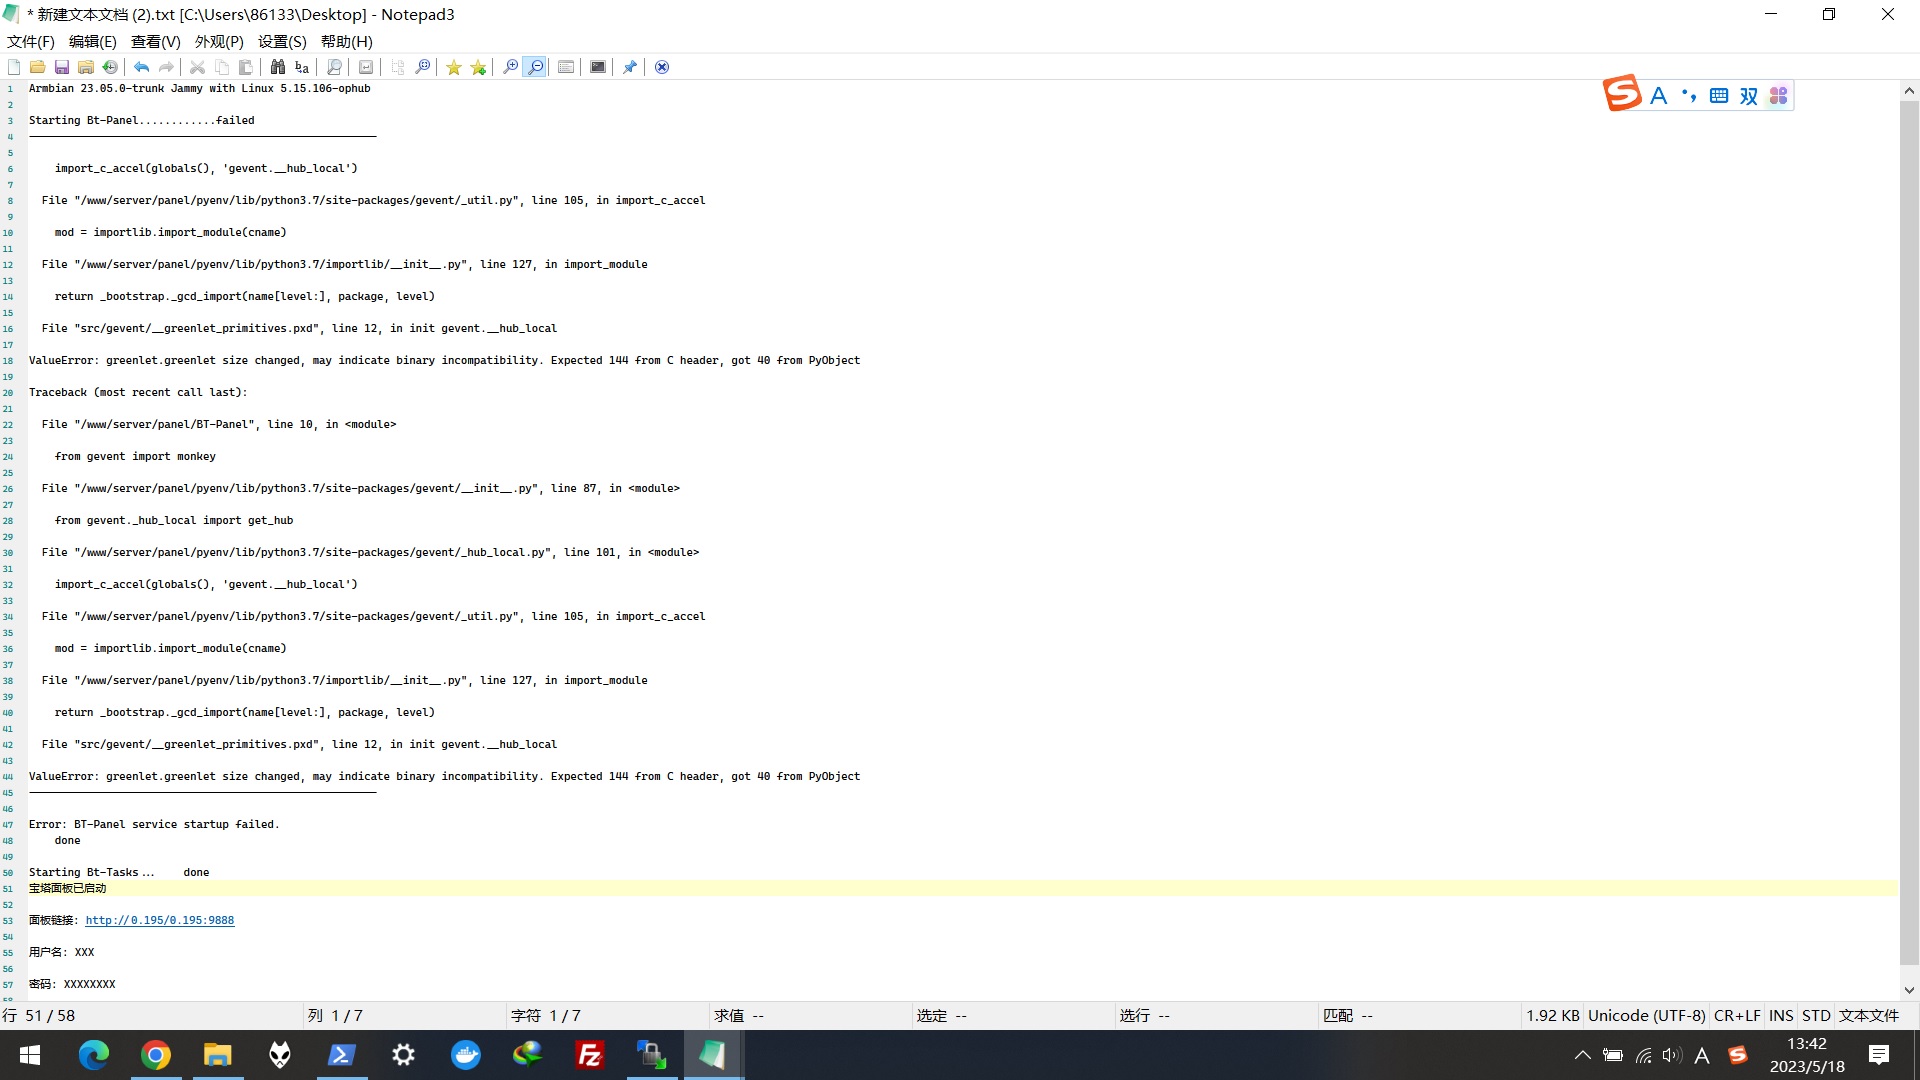Image resolution: width=1920 pixels, height=1080 pixels.
Task: Open Sogou toolbox grid icon
Action: click(x=1778, y=96)
